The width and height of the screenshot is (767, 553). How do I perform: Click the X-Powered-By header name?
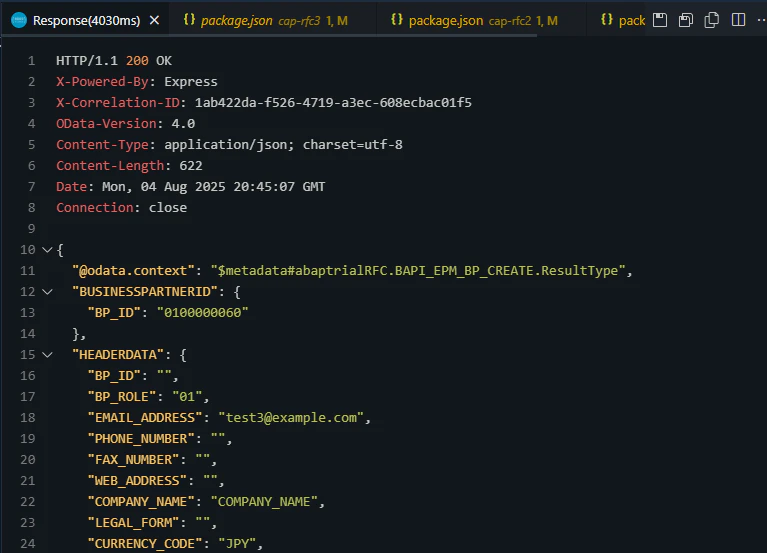coord(102,82)
